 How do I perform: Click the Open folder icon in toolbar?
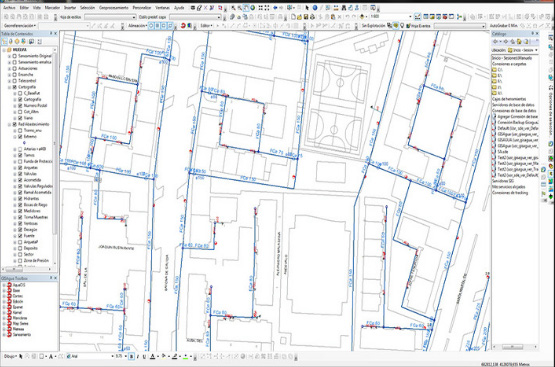coord(299,16)
